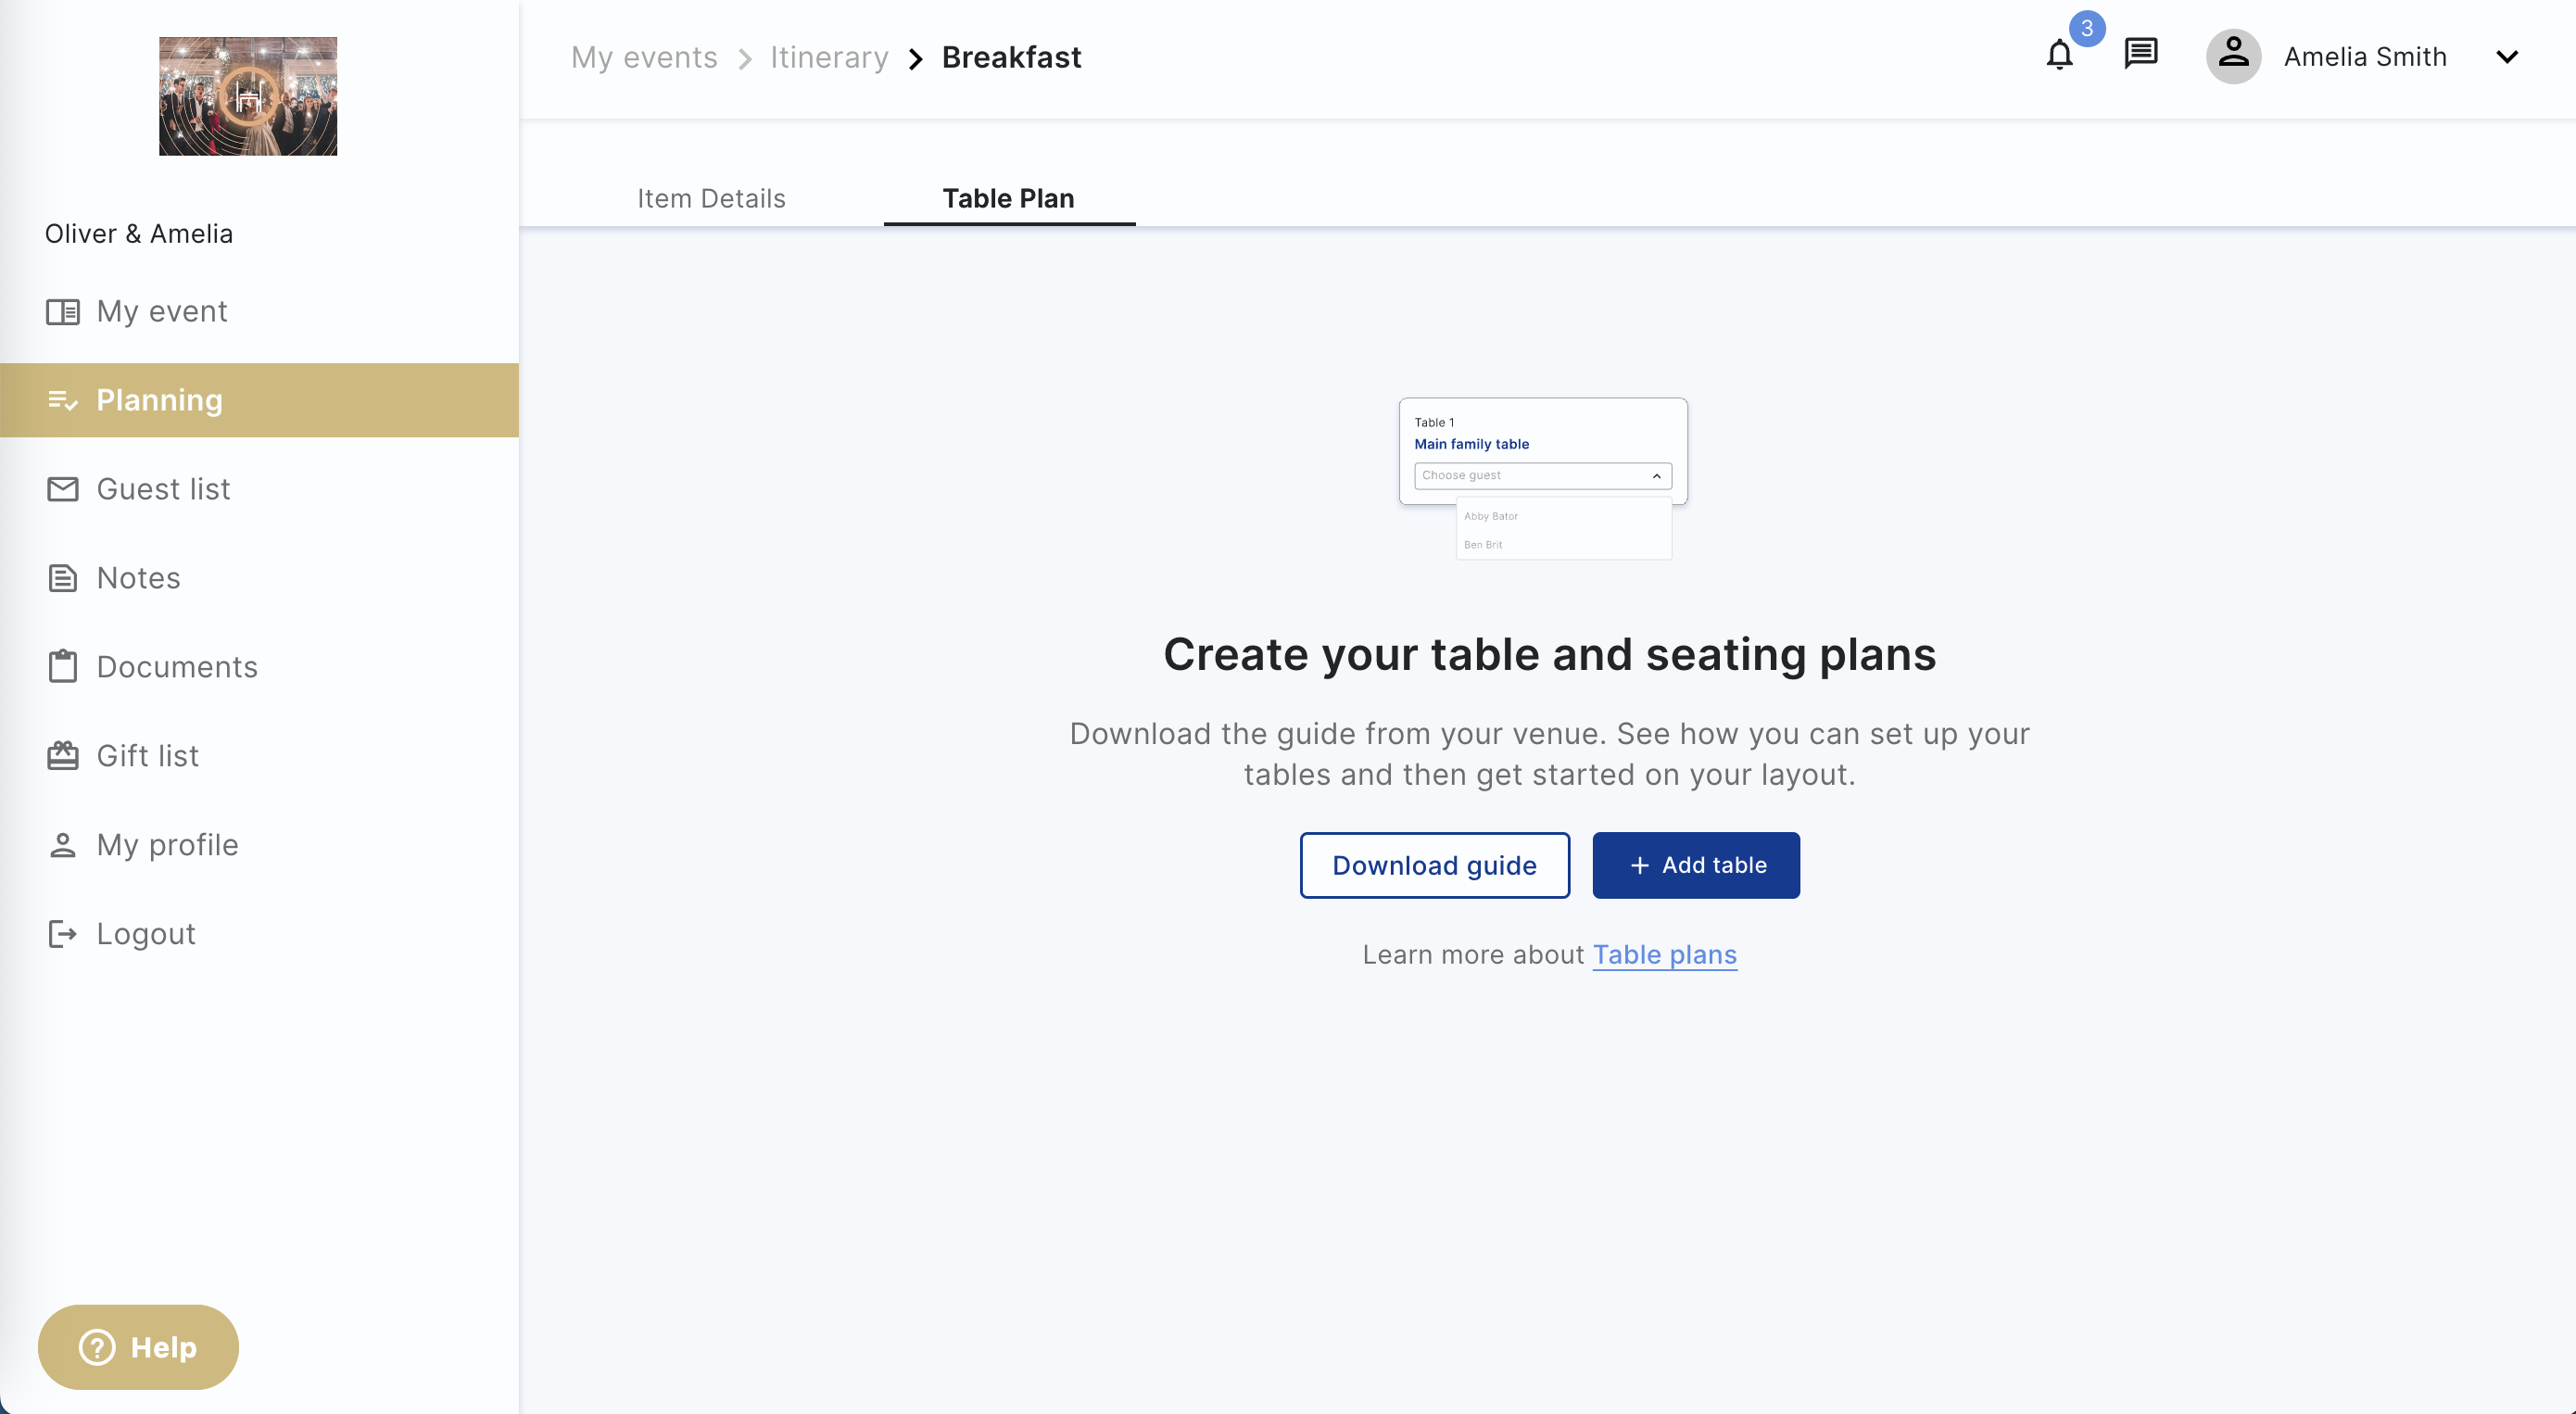Collapse the guest picker using its chevron
2576x1414 pixels.
point(1656,476)
